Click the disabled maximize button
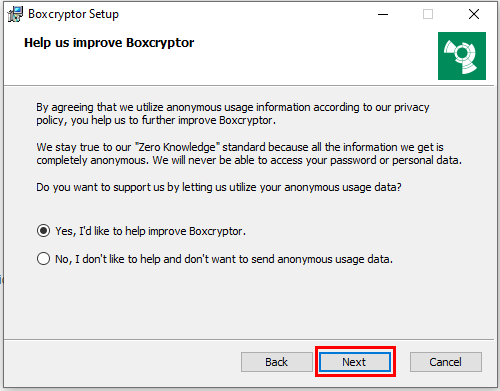500x391 pixels. [428, 14]
